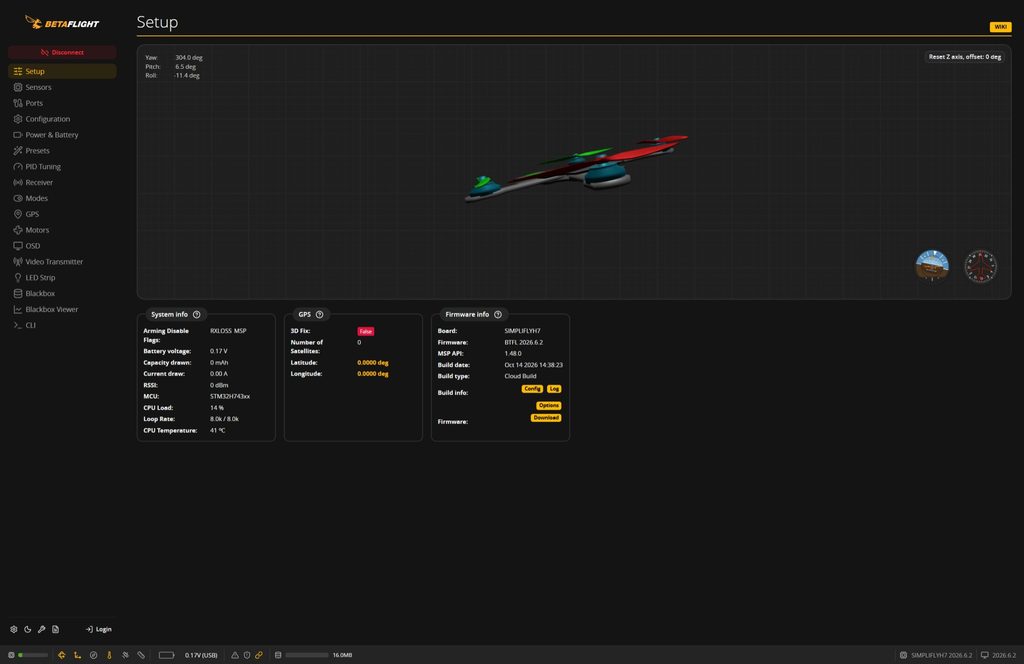This screenshot has width=1024, height=664.
Task: Click the failsafe shield status icon
Action: (x=247, y=655)
